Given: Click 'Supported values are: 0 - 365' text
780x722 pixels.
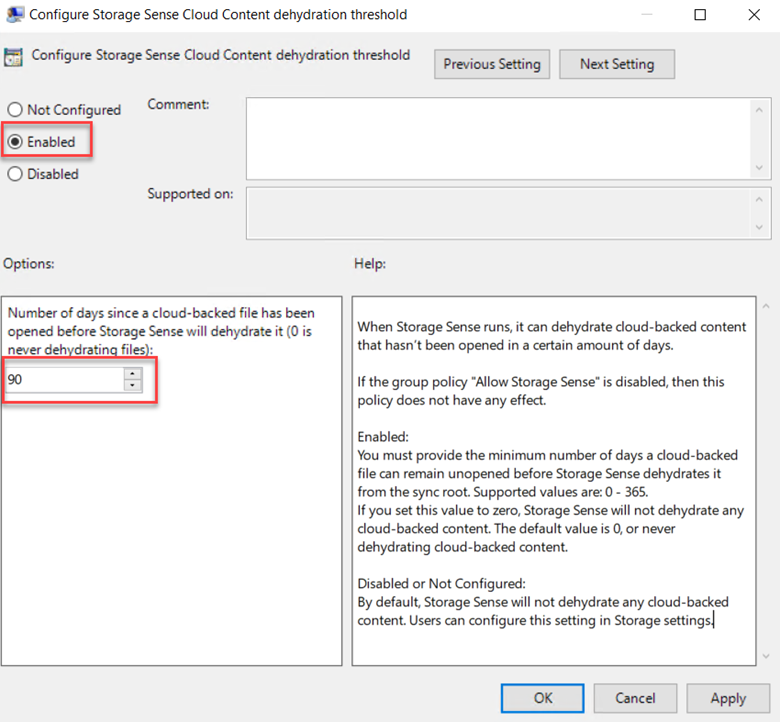Looking at the screenshot, I should (x=560, y=492).
